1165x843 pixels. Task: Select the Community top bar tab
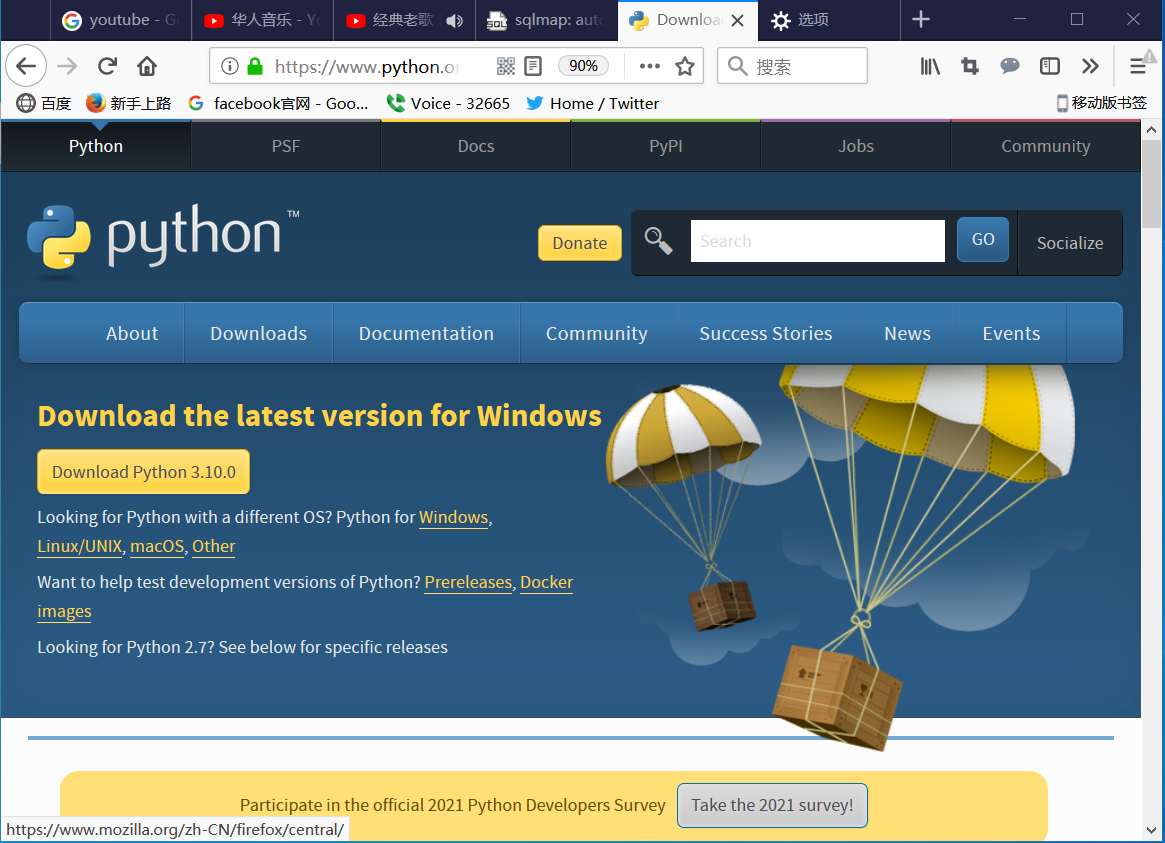click(1045, 146)
